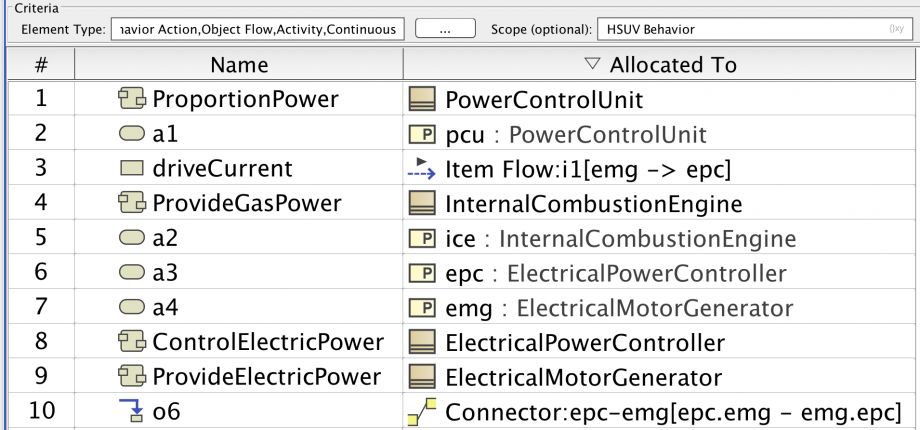
Task: Select the a1 action icon
Action: [x=132, y=134]
